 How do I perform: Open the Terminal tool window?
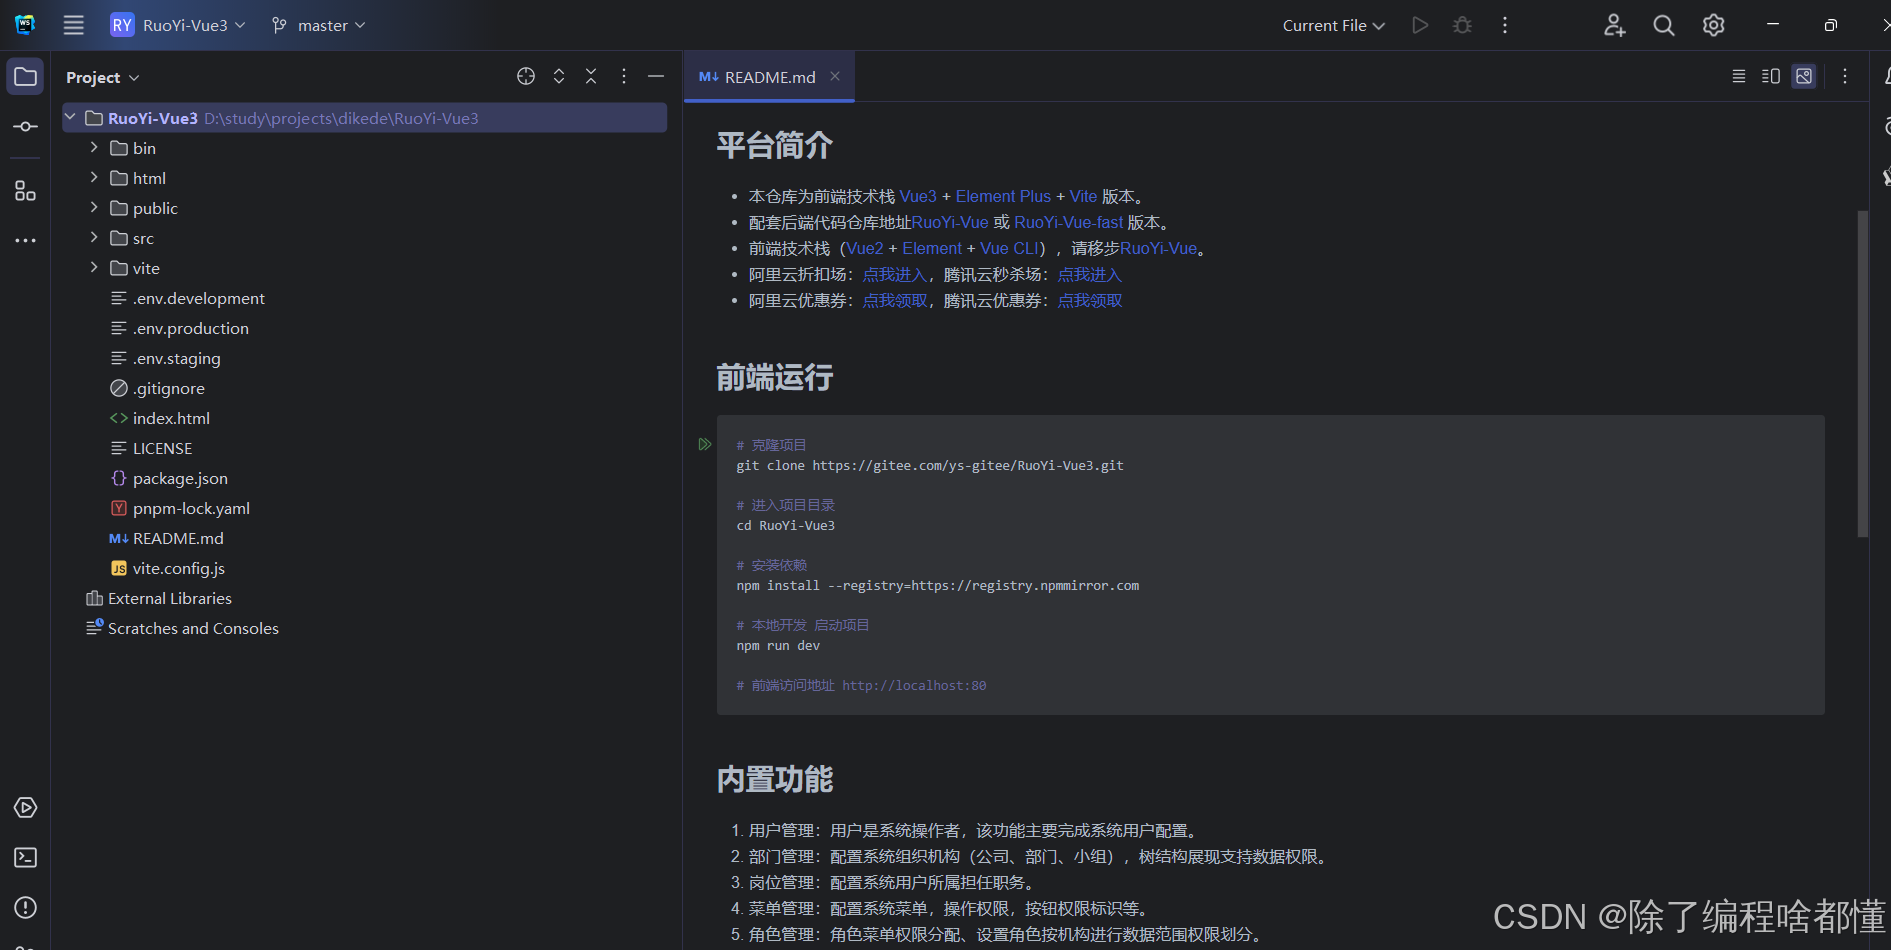[x=25, y=858]
